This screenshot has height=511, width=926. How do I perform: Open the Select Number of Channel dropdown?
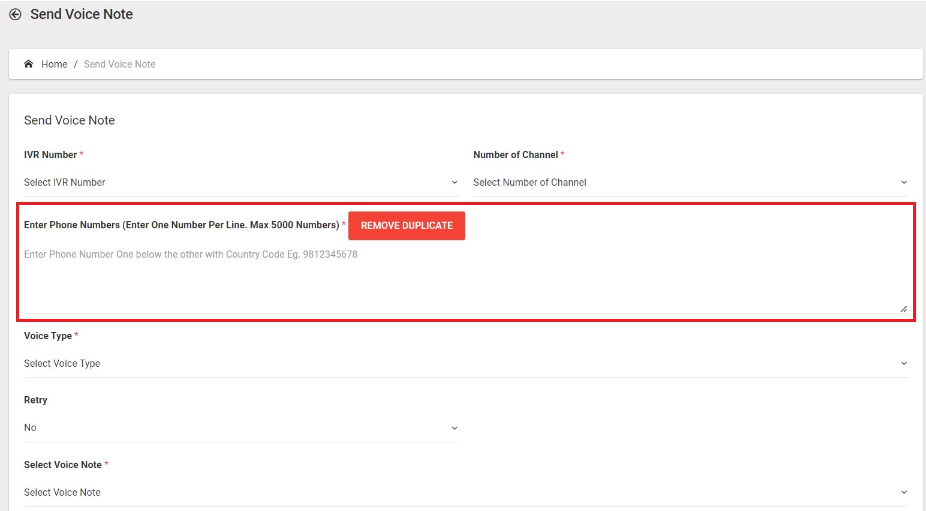coord(690,183)
